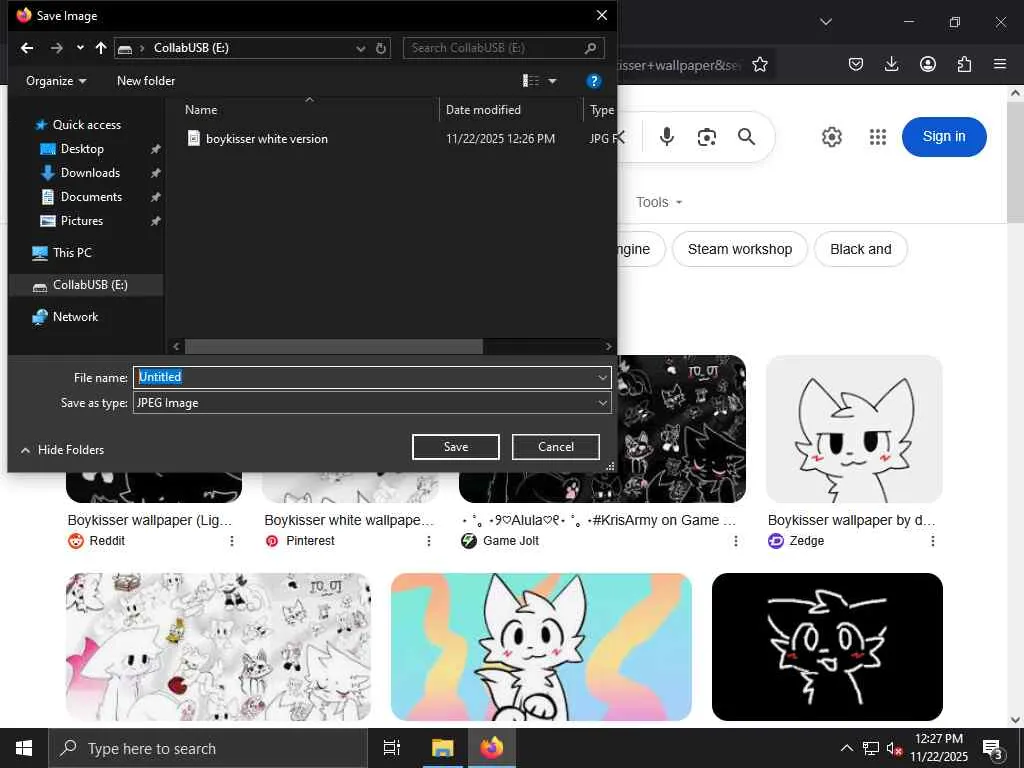Open Google quick settings gear
Screen dimensions: 1024x768
831,137
